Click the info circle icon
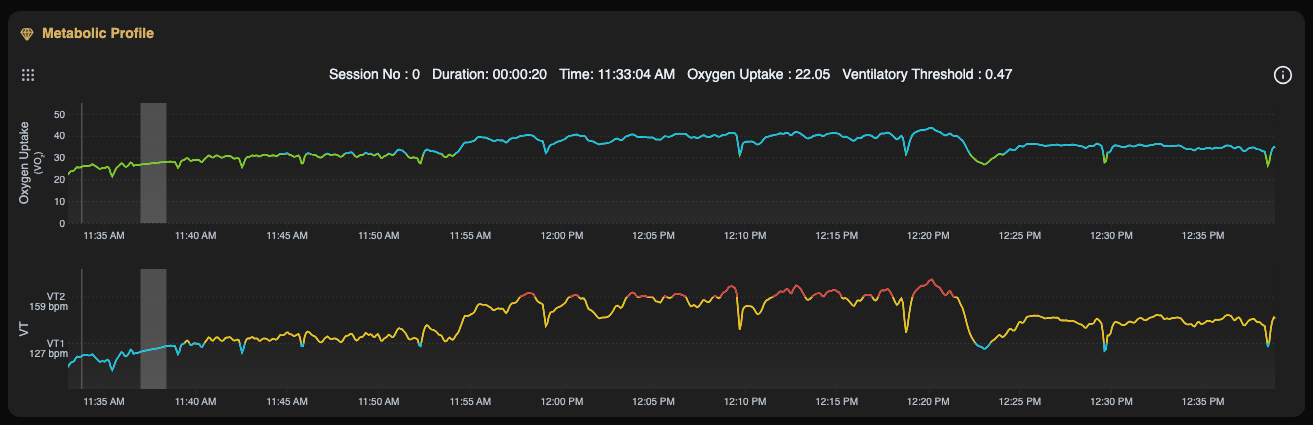The width and height of the screenshot is (1313, 425). (x=1283, y=75)
